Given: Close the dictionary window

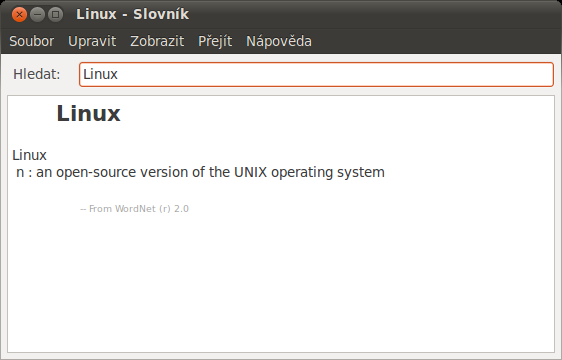Looking at the screenshot, I should click(19, 15).
